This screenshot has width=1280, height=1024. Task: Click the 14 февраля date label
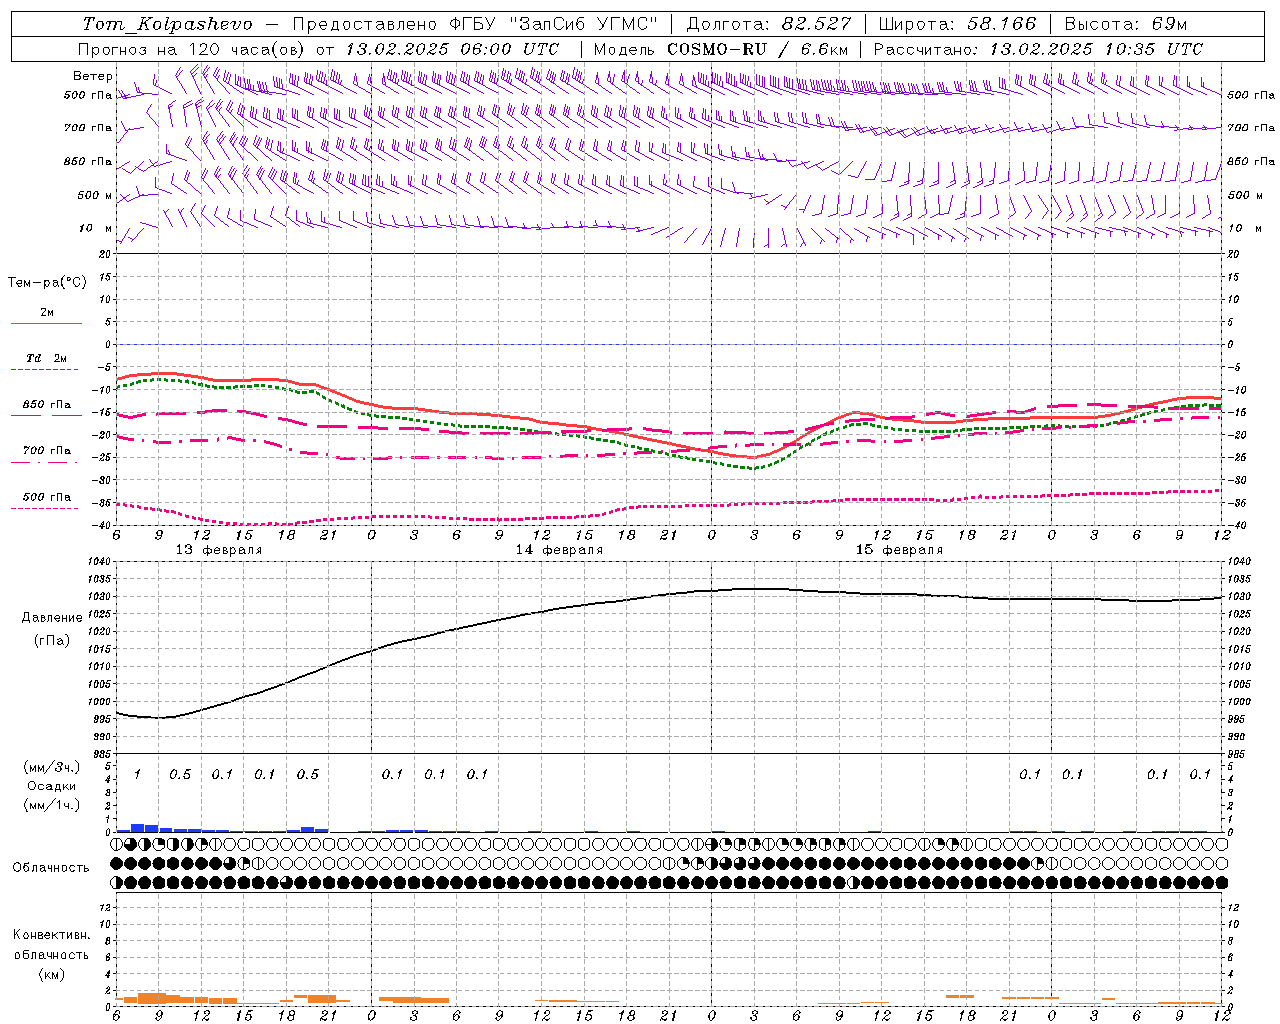point(559,550)
